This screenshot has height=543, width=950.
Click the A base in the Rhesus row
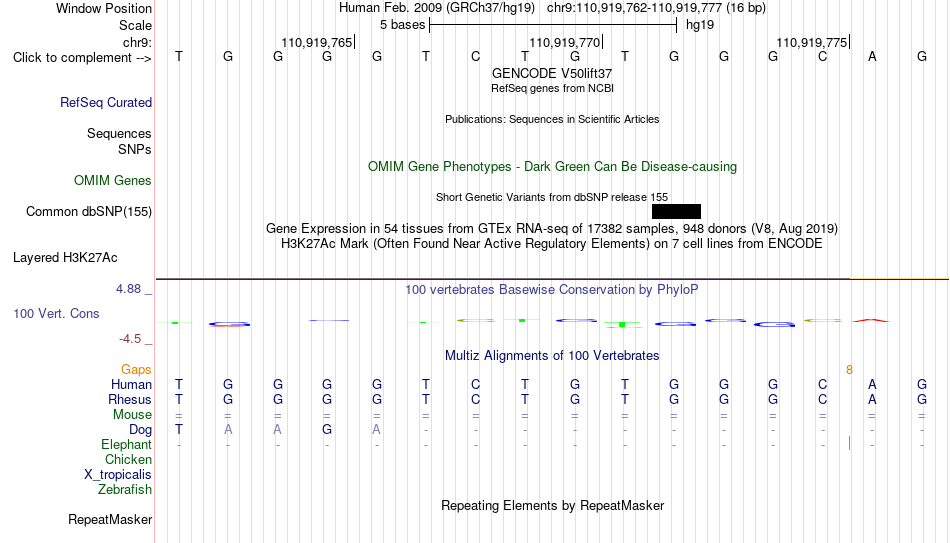click(872, 399)
